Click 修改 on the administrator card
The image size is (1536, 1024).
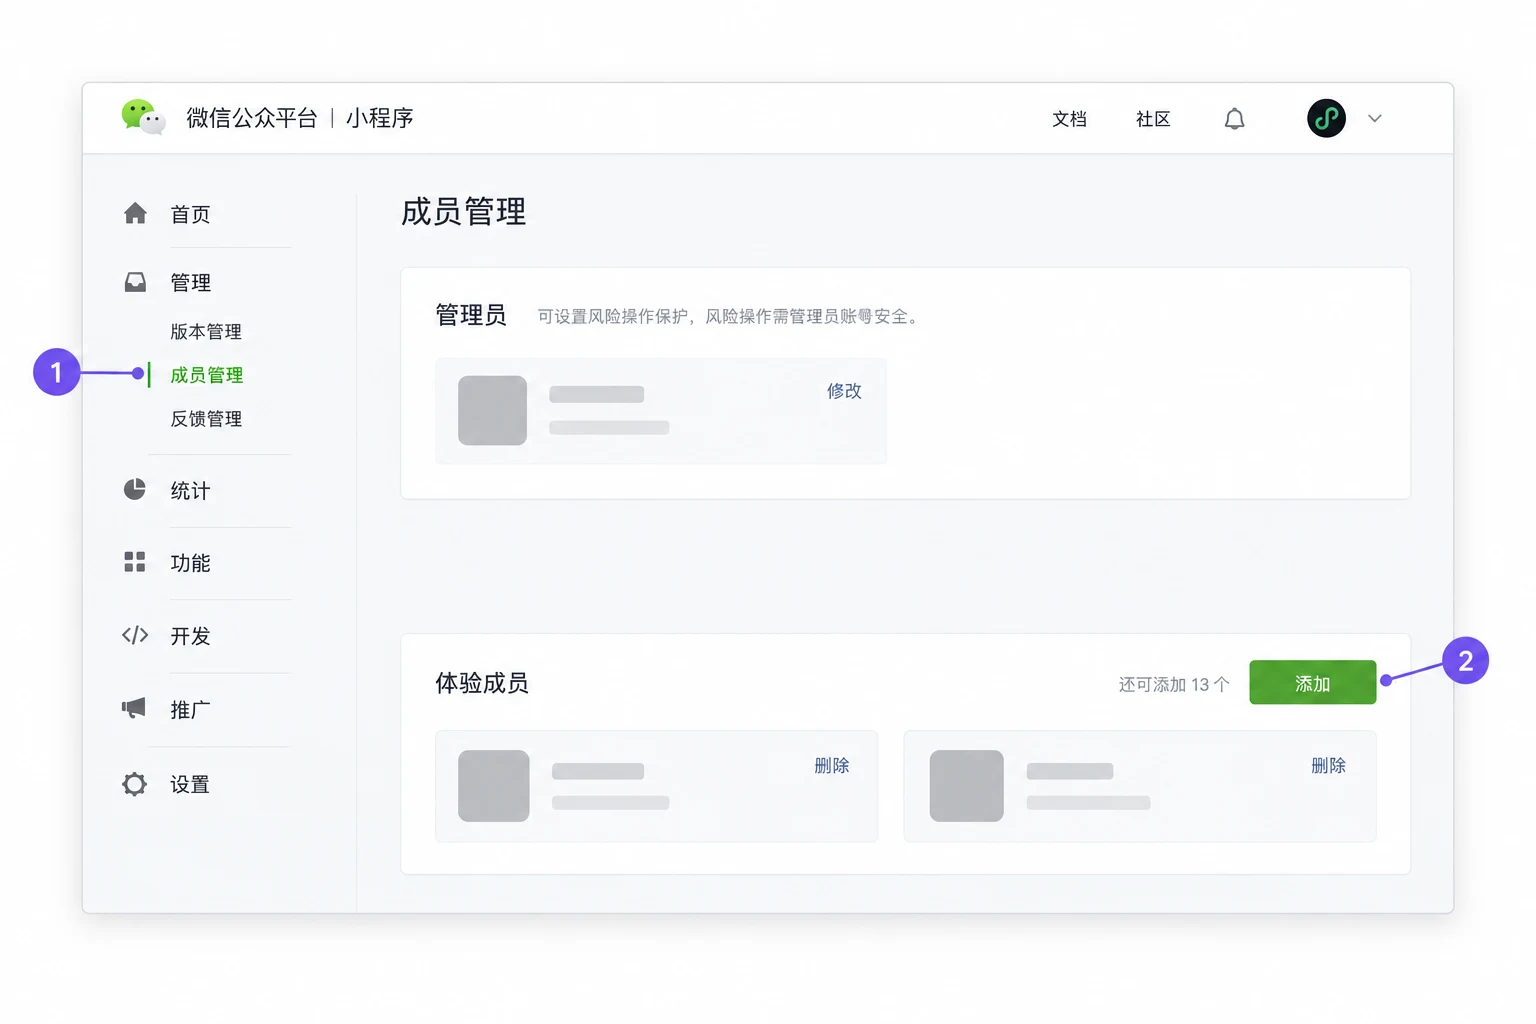pyautogui.click(x=844, y=391)
